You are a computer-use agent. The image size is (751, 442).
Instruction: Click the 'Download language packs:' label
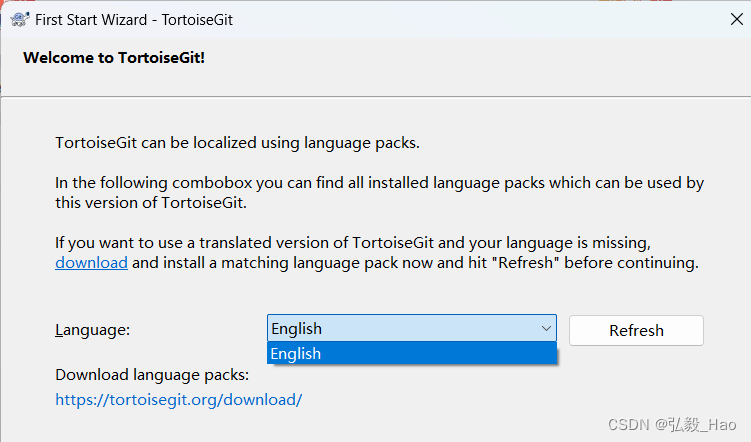point(151,375)
